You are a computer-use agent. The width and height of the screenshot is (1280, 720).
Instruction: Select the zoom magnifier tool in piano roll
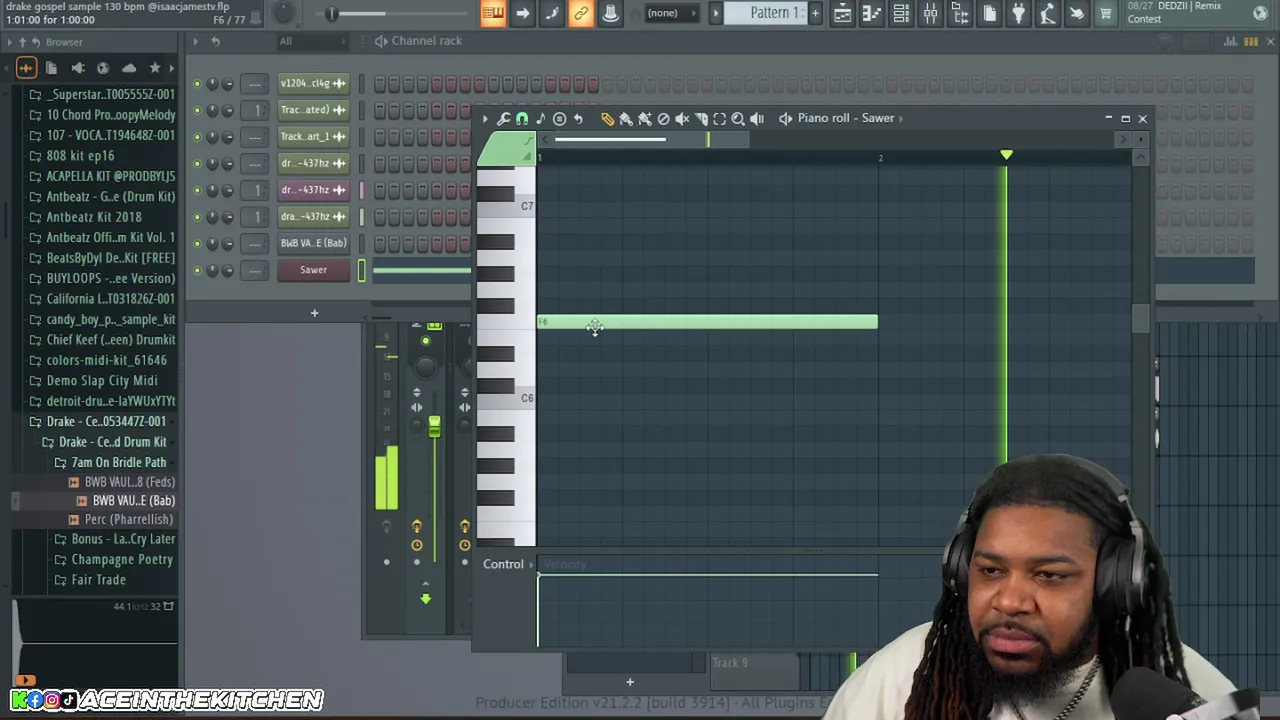point(738,119)
